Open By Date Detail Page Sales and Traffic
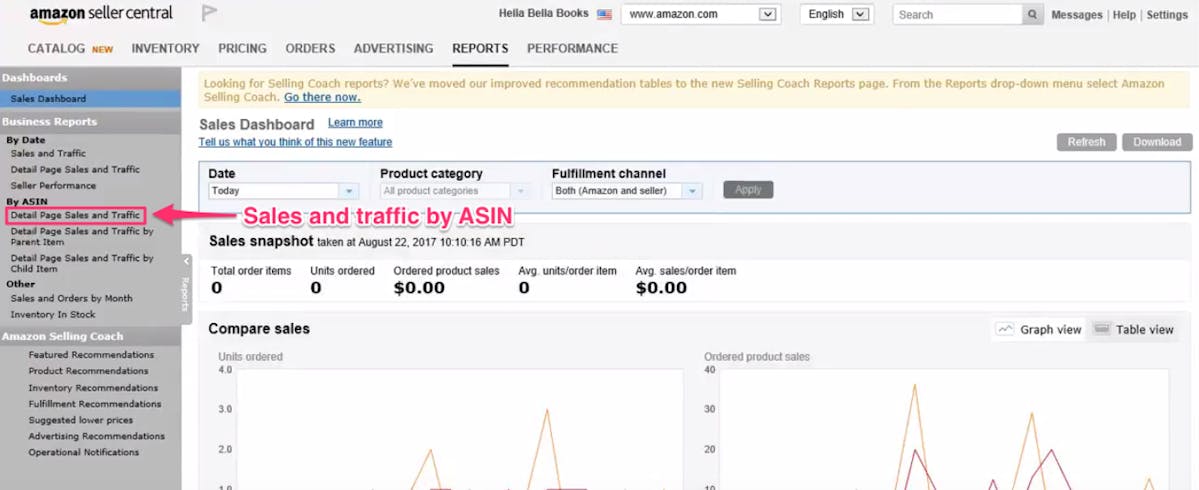The height and width of the screenshot is (490, 1199). [75, 170]
